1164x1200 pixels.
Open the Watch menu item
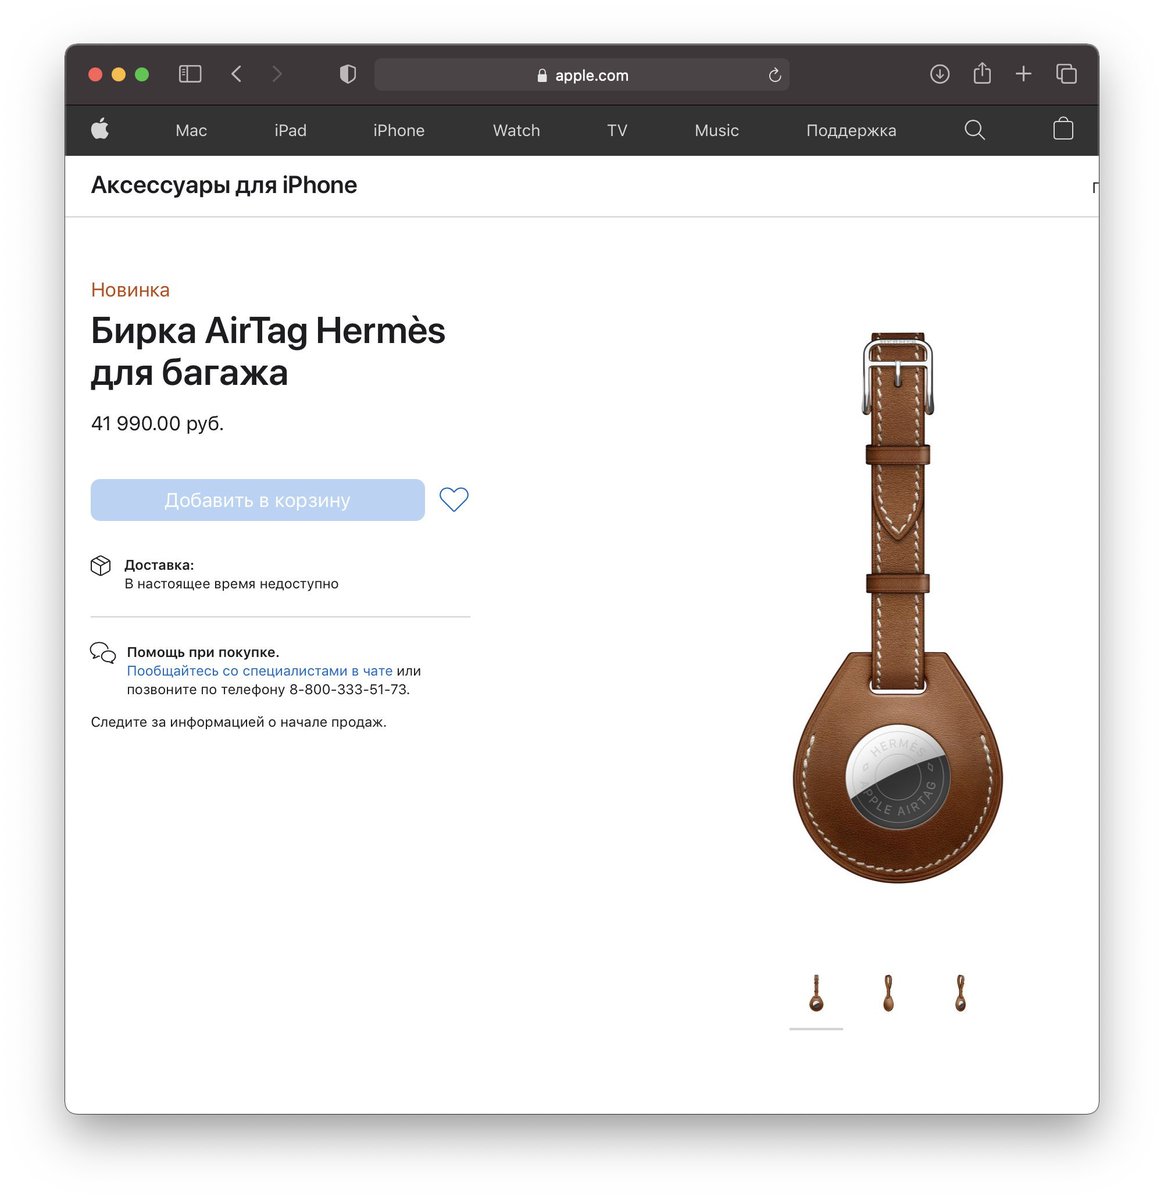[x=516, y=130]
